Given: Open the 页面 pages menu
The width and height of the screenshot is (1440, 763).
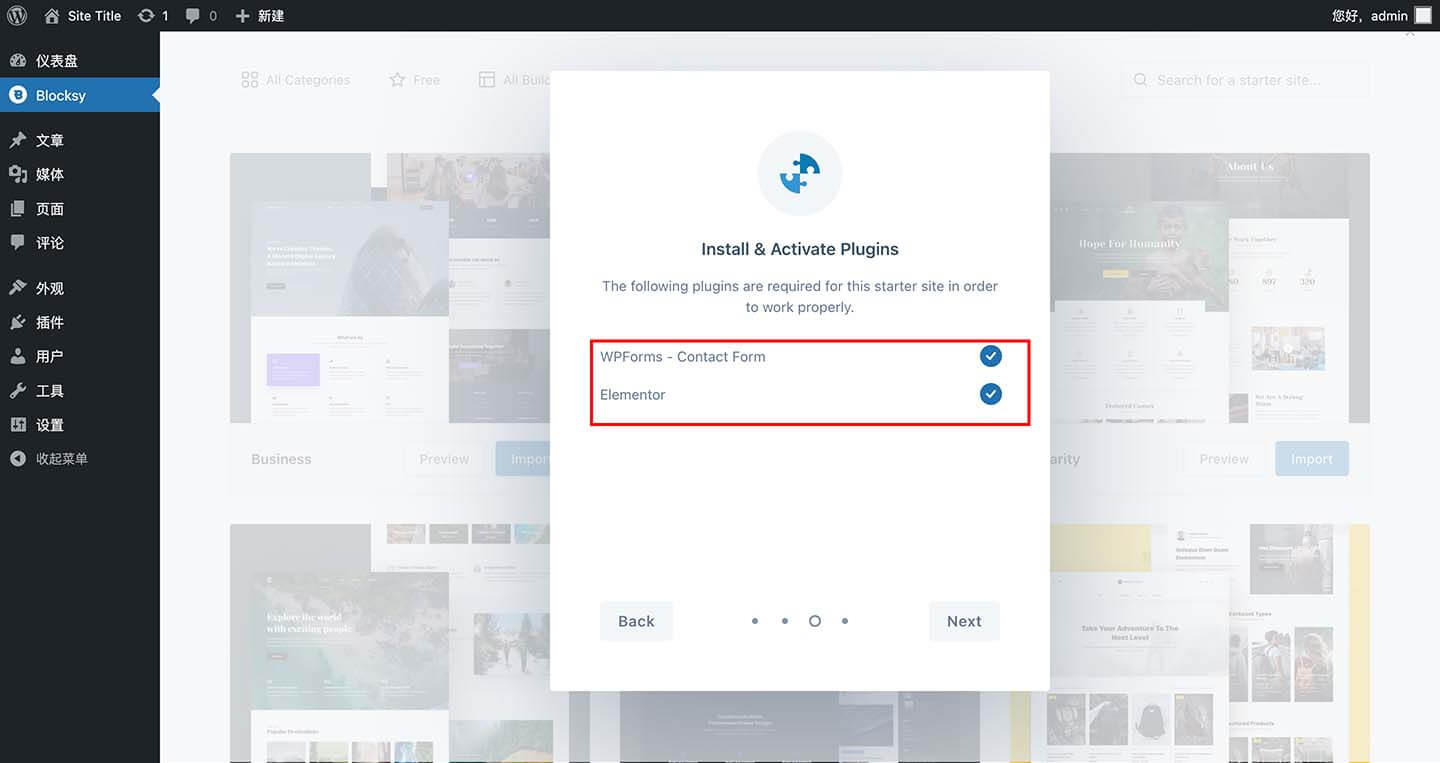Looking at the screenshot, I should coord(80,209).
